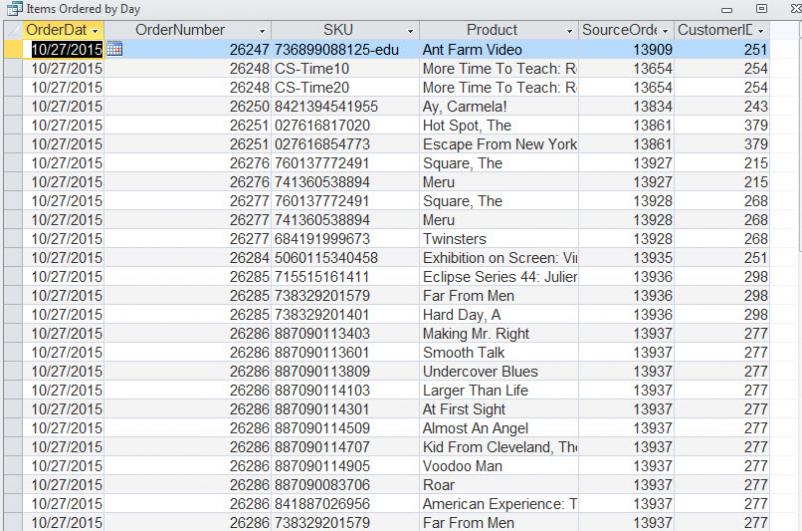Click the Ay, Carmela! product cell
802x531 pixels.
click(x=499, y=106)
